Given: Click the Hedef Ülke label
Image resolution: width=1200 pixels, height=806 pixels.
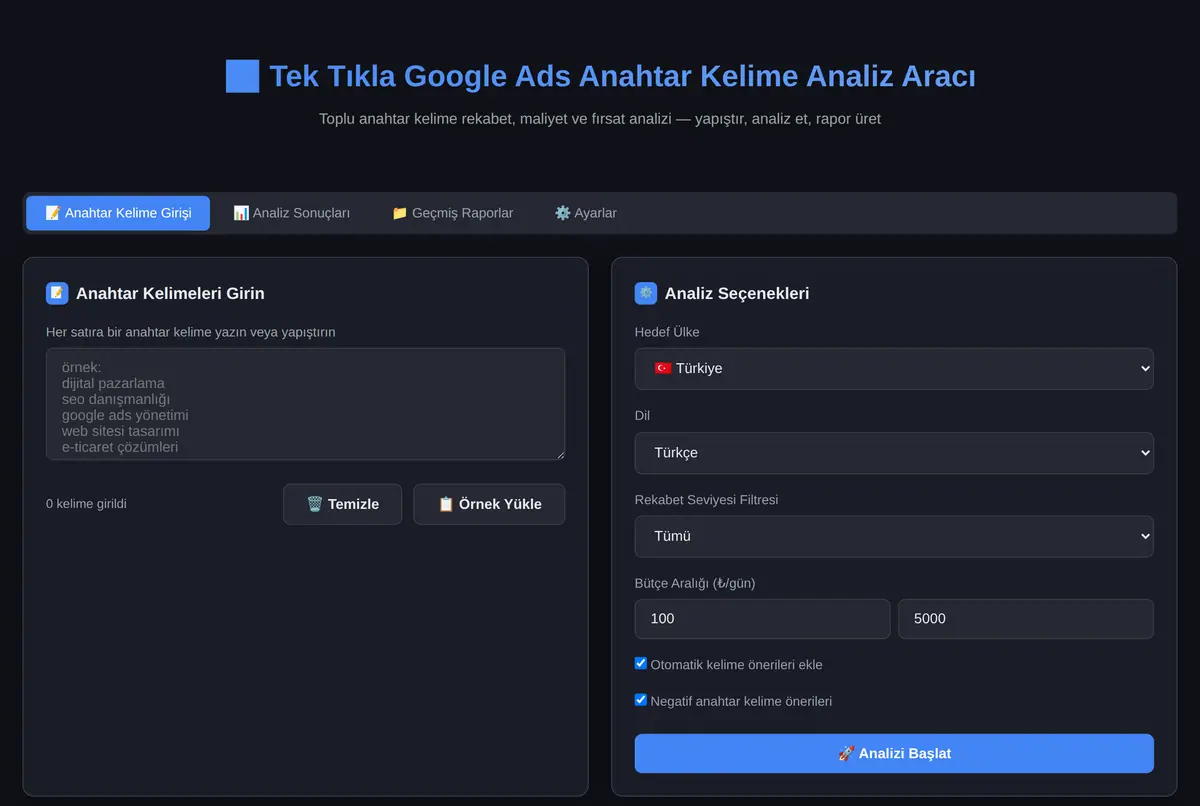Looking at the screenshot, I should coord(667,332).
